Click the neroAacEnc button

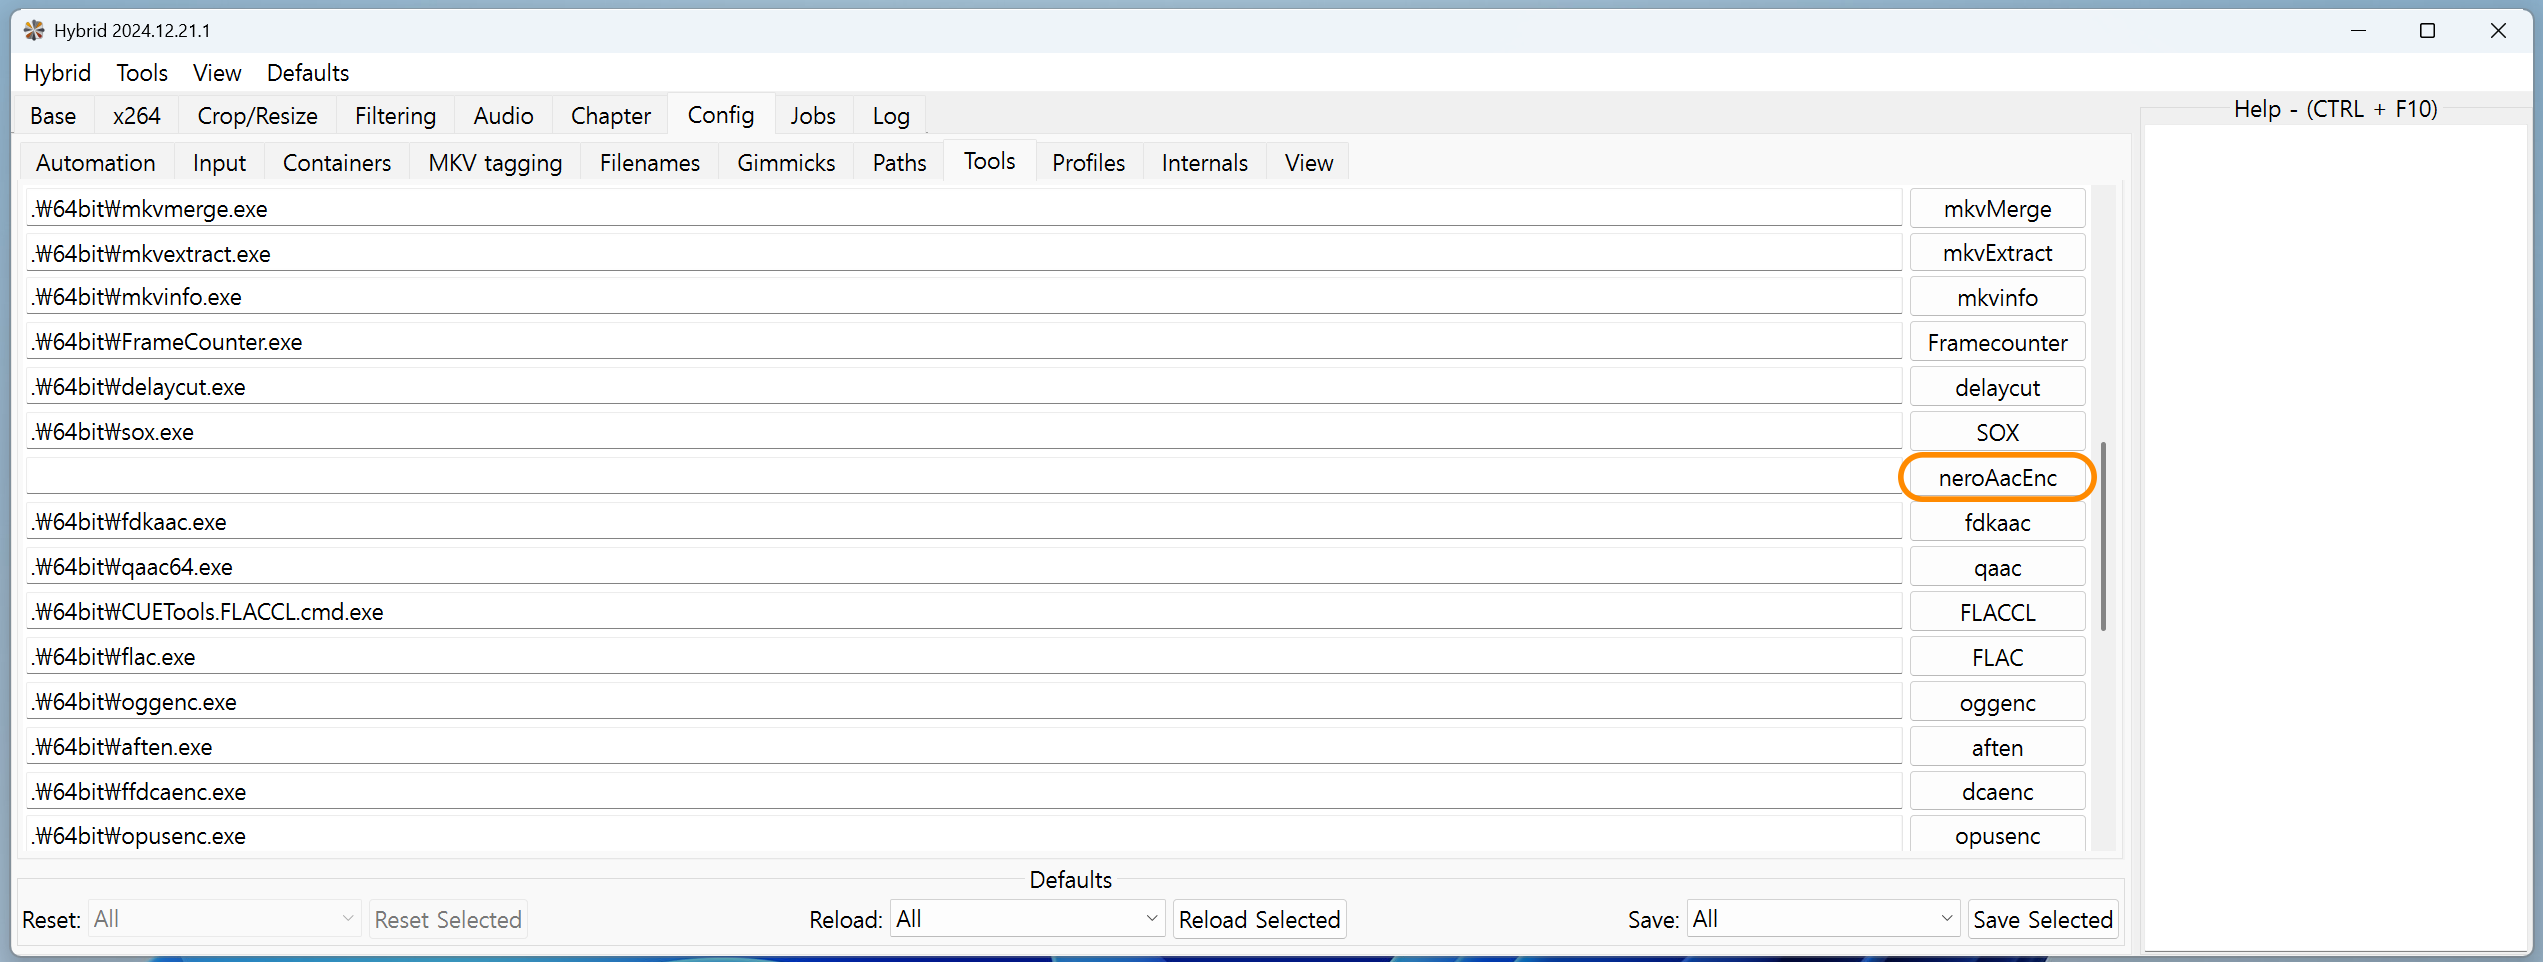point(1997,478)
